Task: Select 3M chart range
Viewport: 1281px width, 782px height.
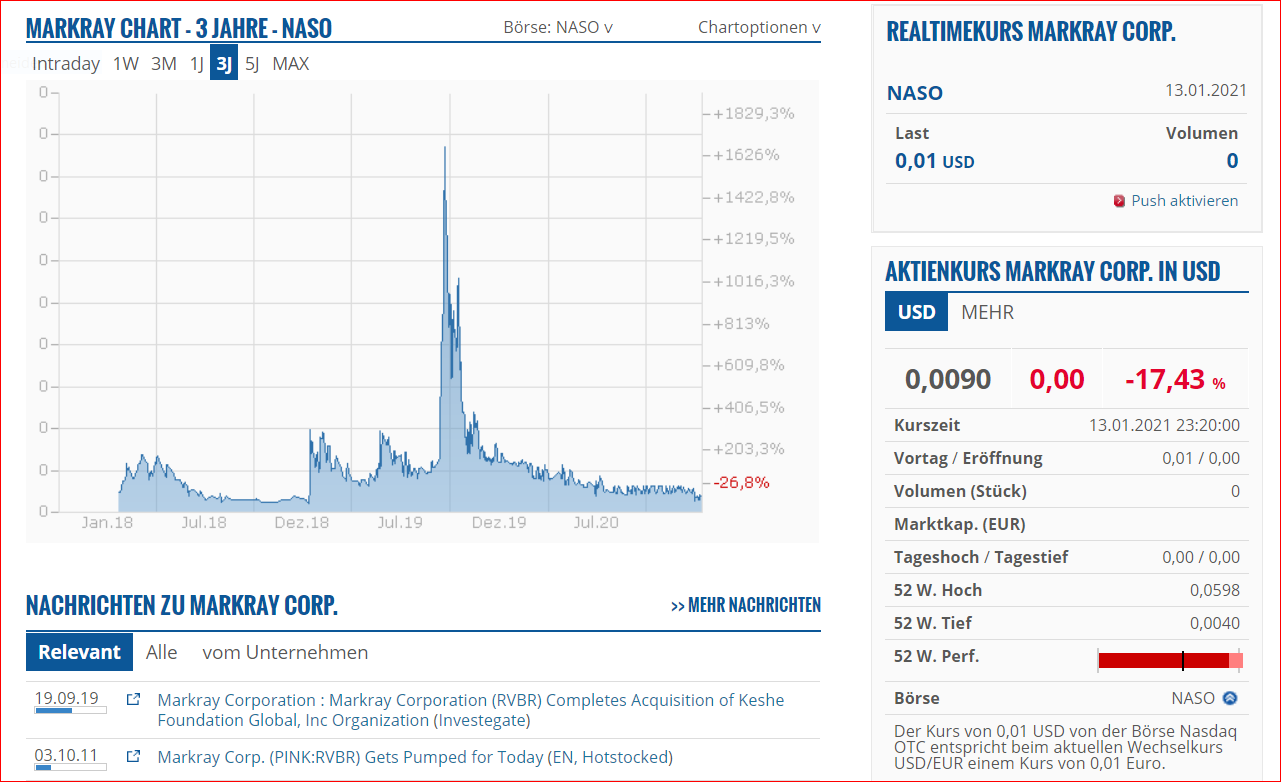Action: [164, 64]
